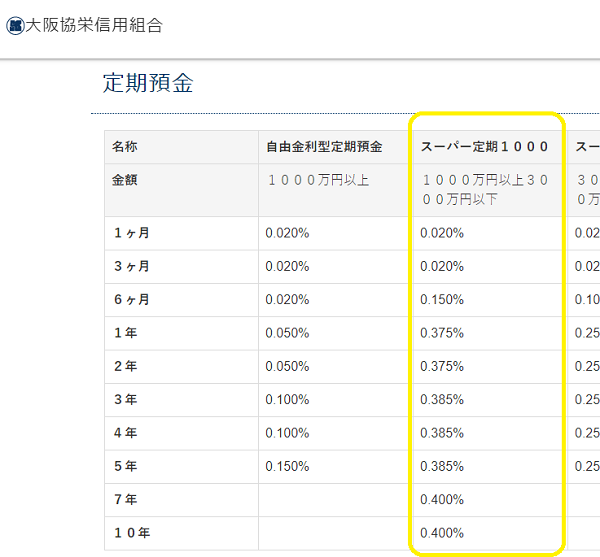Select 0.385% in スーパー定期１０００ ５年 row
This screenshot has width=600, height=557.
(x=442, y=466)
